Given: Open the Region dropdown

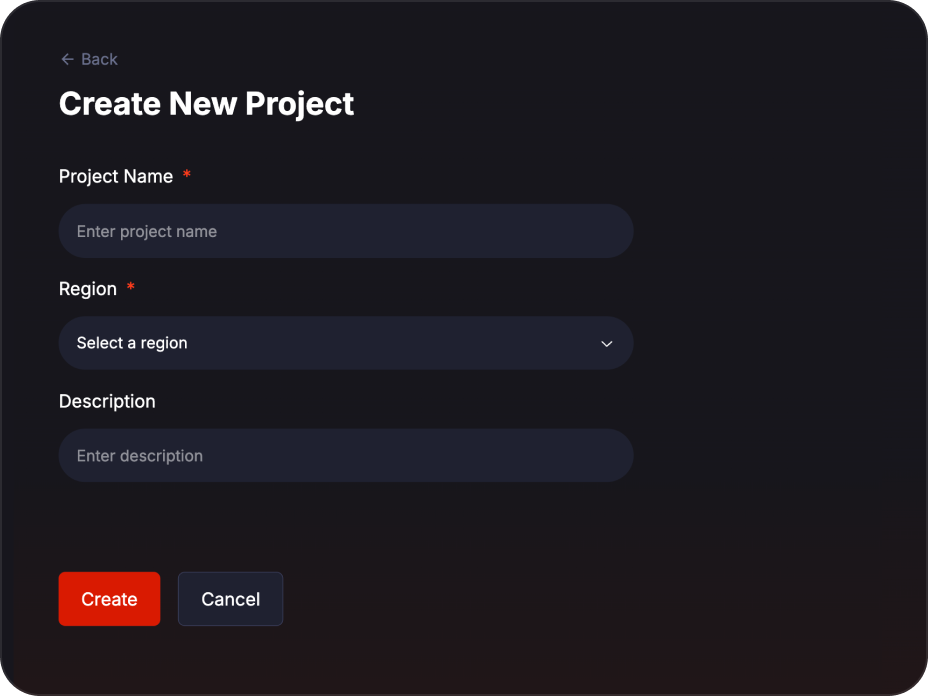Looking at the screenshot, I should pos(345,343).
